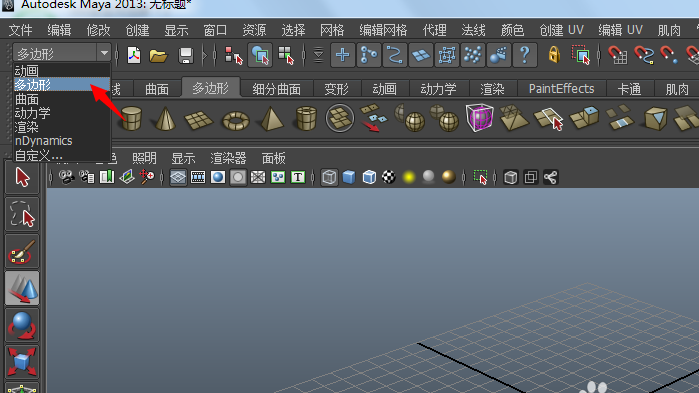Enable wireframe cube display in viewport

pyautogui.click(x=329, y=177)
